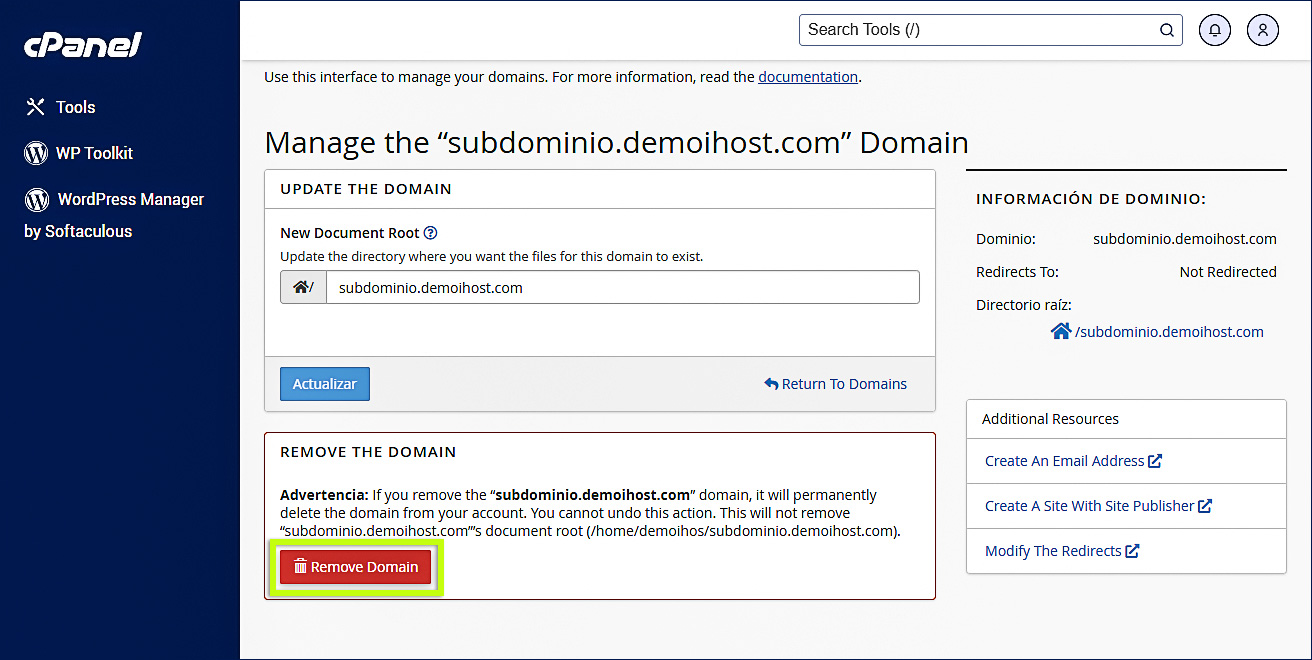Click the 'UPDATE THE DOMAIN' heading
The height and width of the screenshot is (660, 1312).
[366, 189]
